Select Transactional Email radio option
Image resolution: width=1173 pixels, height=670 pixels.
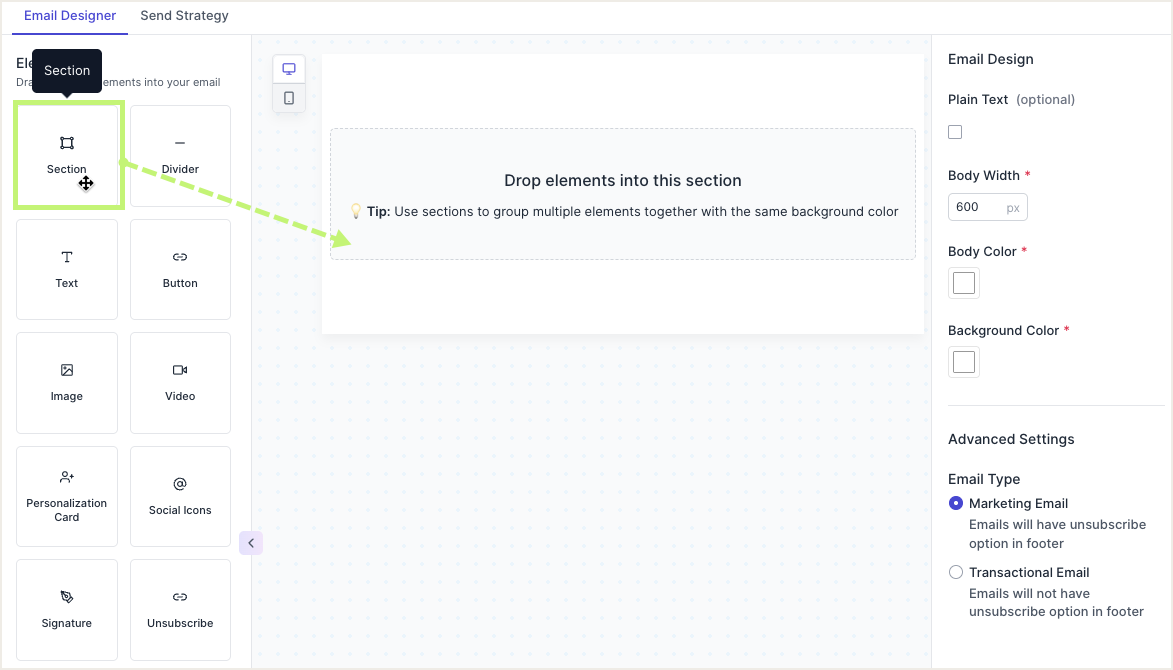click(x=956, y=572)
